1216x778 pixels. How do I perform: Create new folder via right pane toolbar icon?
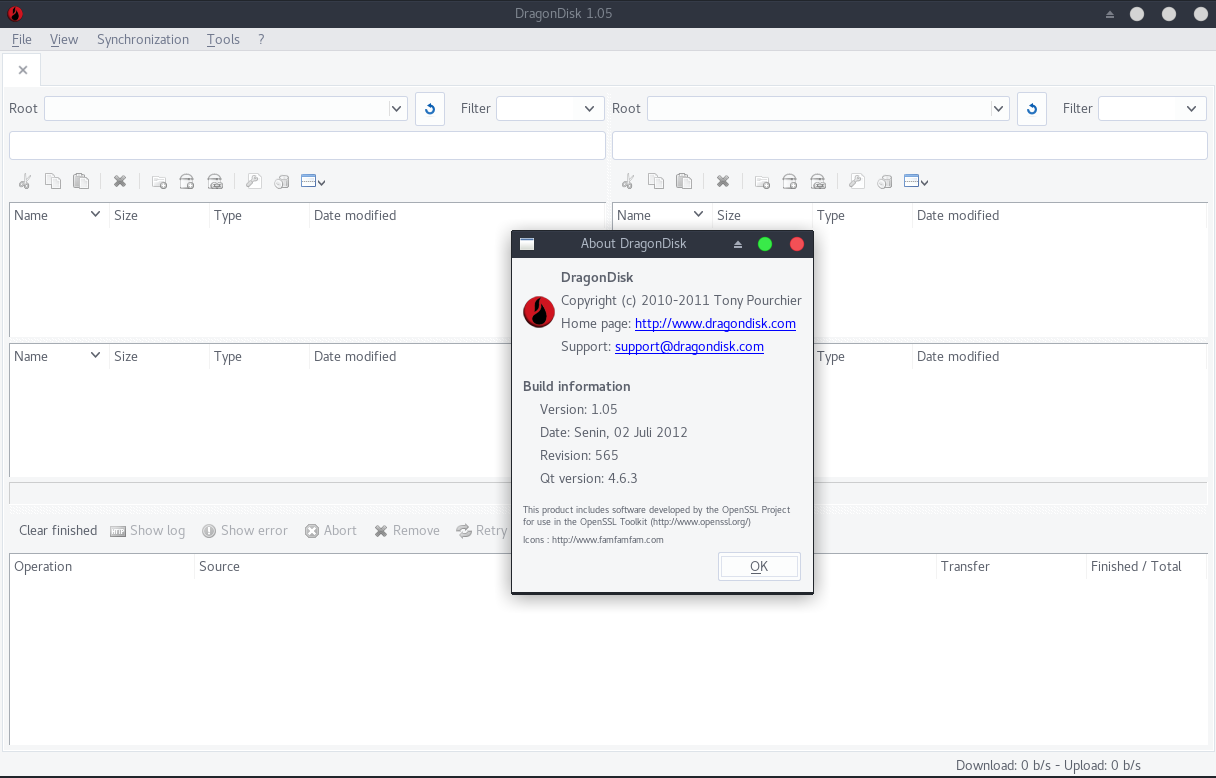click(x=762, y=181)
